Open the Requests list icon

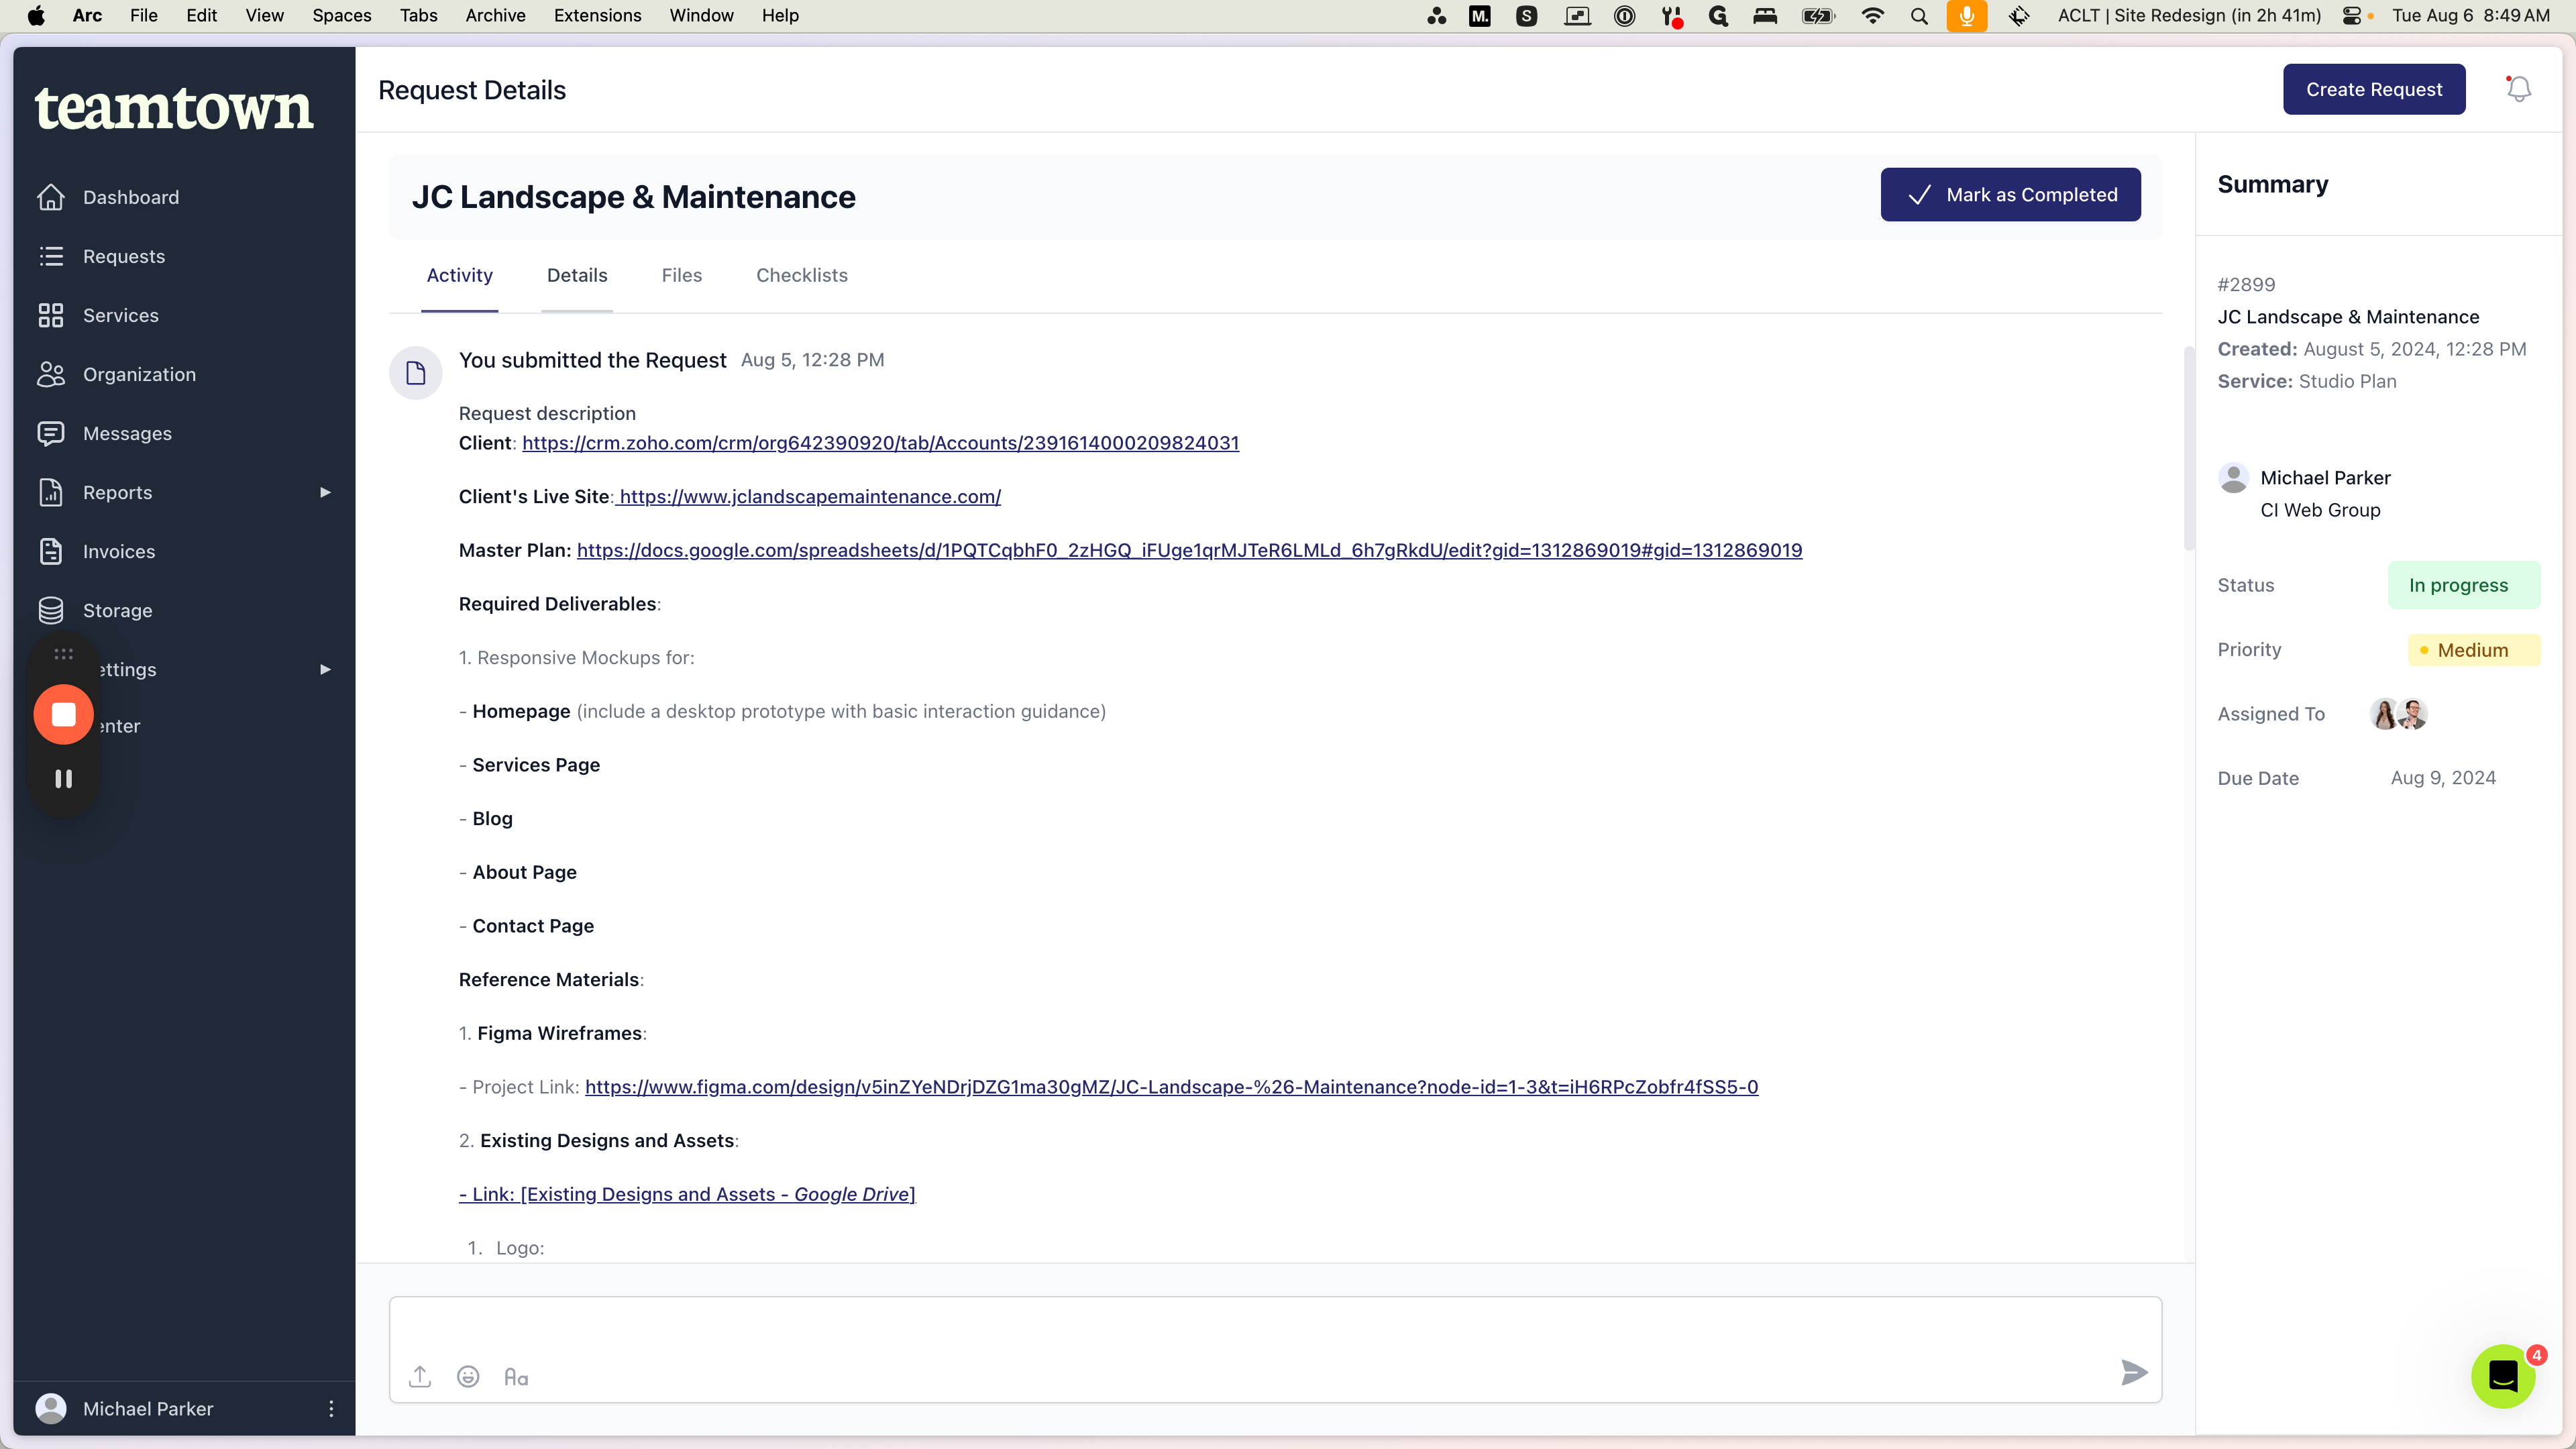[x=51, y=256]
